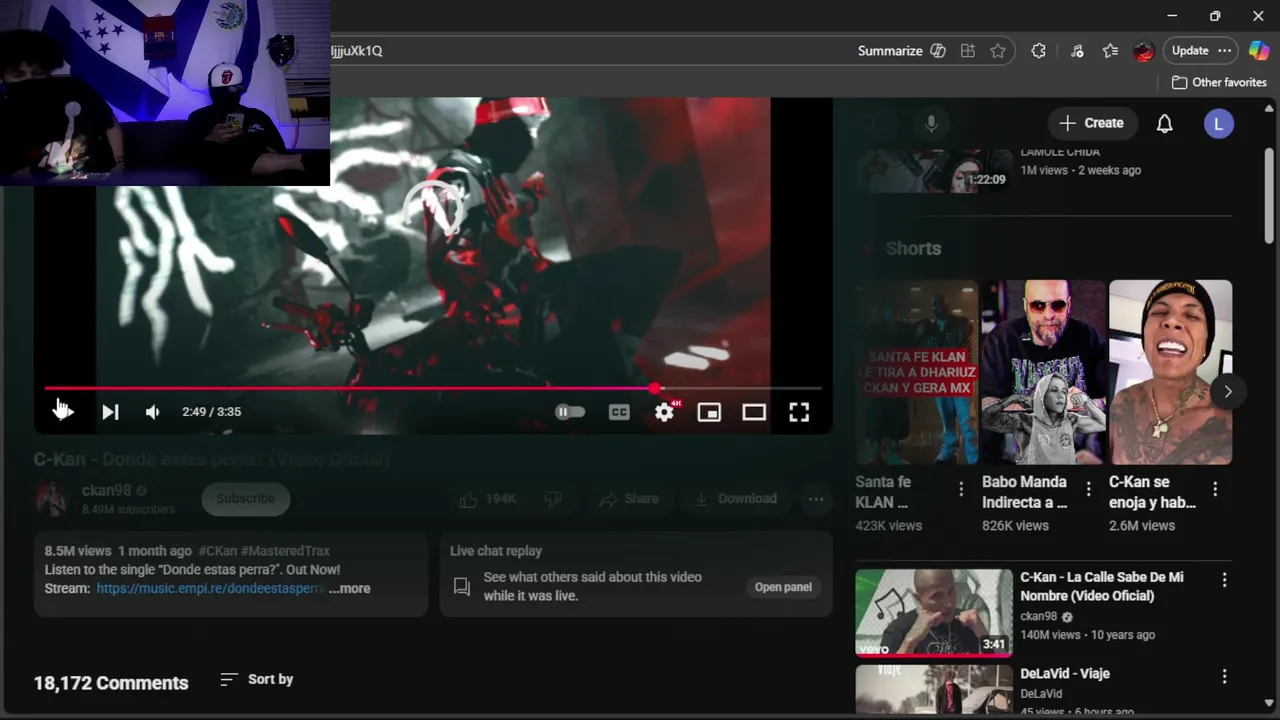Open the favorites list icon in toolbar
This screenshot has width=1280, height=720.
[x=1110, y=51]
